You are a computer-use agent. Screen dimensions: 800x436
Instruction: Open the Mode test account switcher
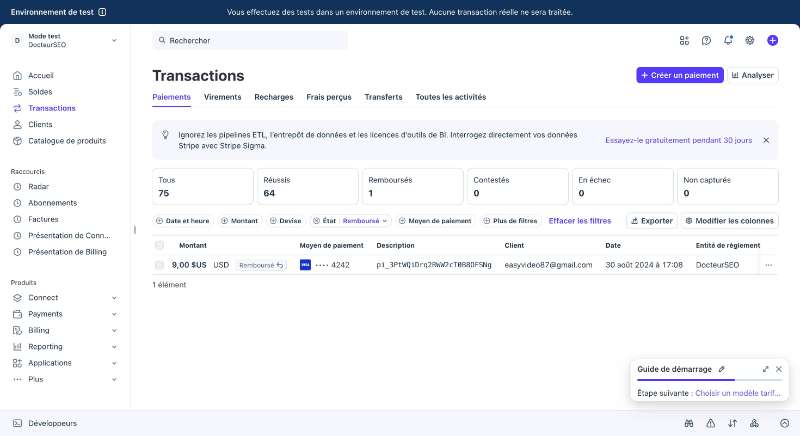pyautogui.click(x=64, y=40)
